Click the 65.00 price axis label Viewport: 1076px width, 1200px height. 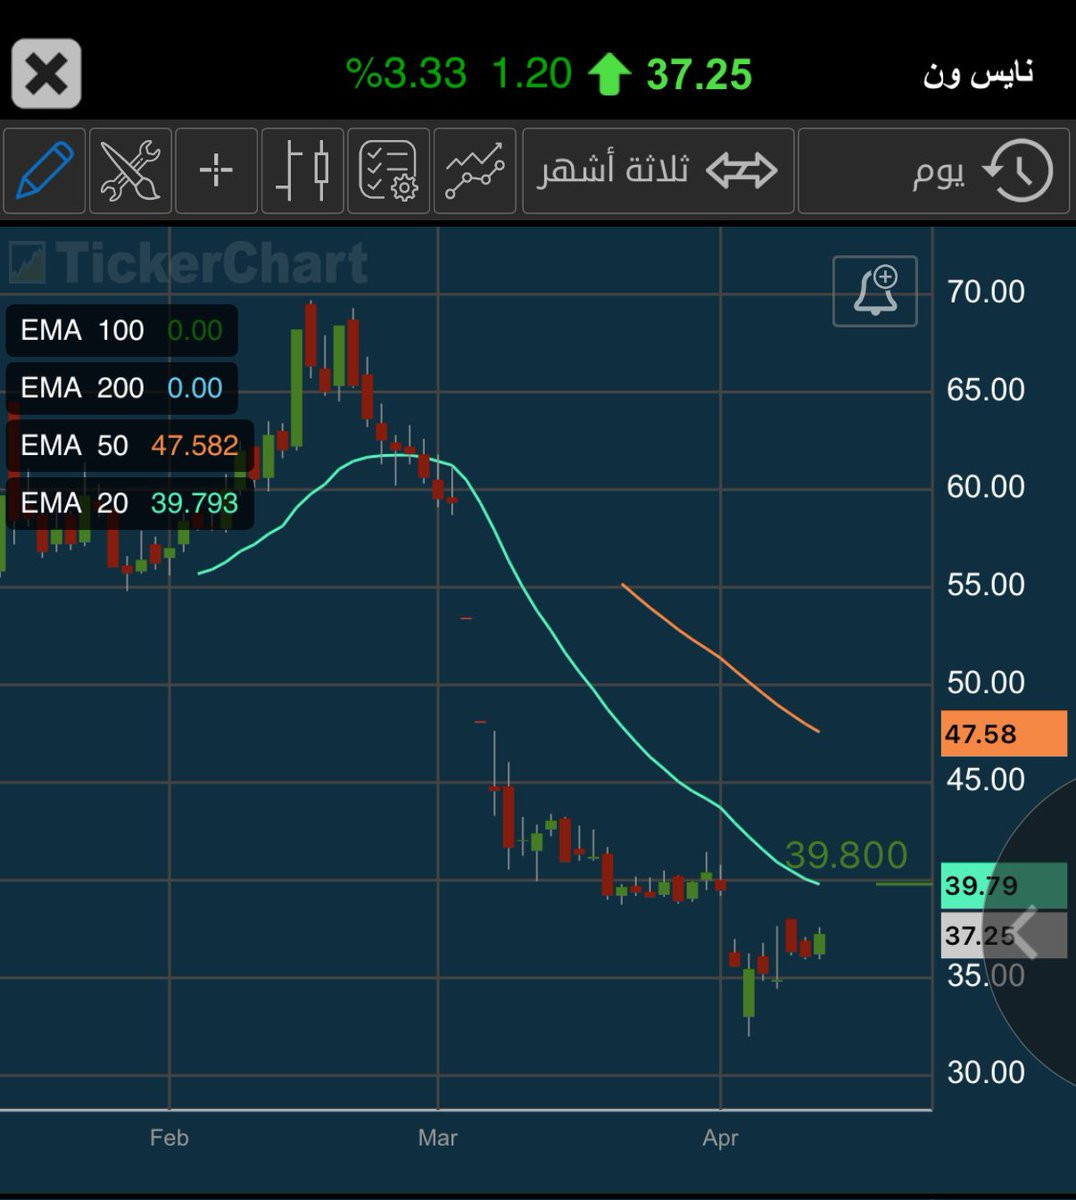click(985, 390)
